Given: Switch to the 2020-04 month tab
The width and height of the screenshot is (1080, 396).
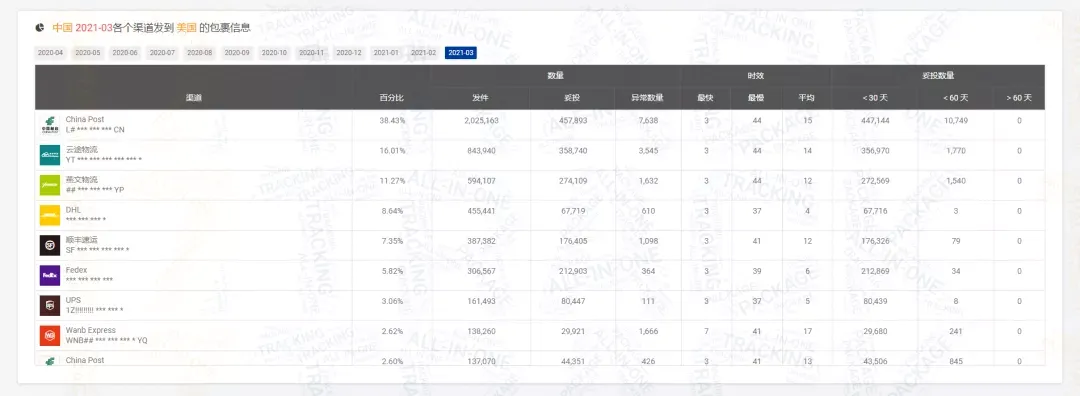Looking at the screenshot, I should (50, 52).
